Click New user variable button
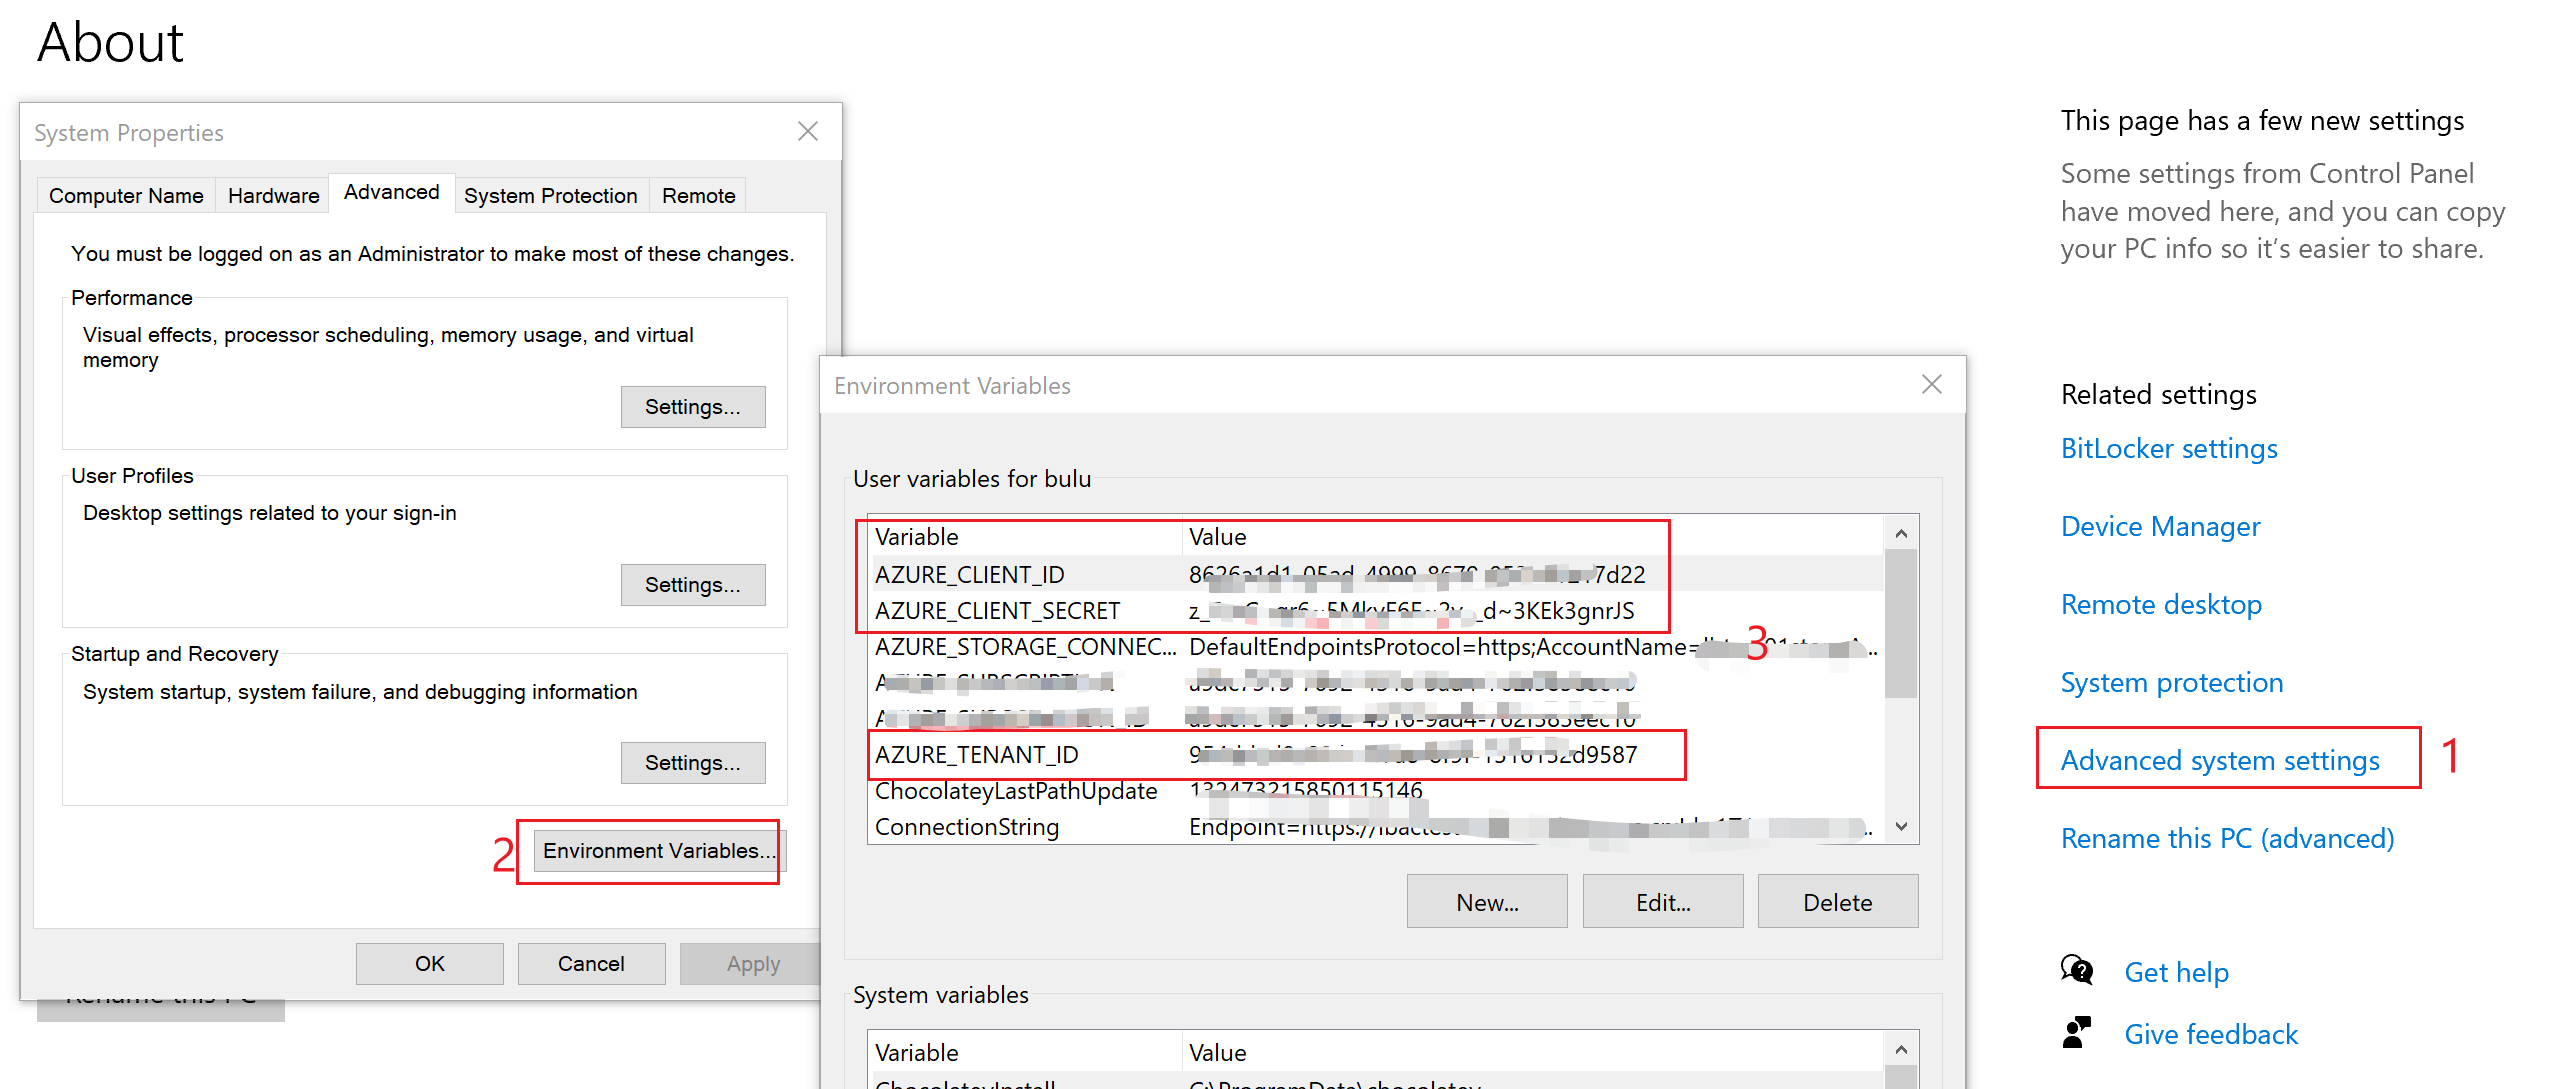This screenshot has height=1089, width=2557. point(1486,902)
